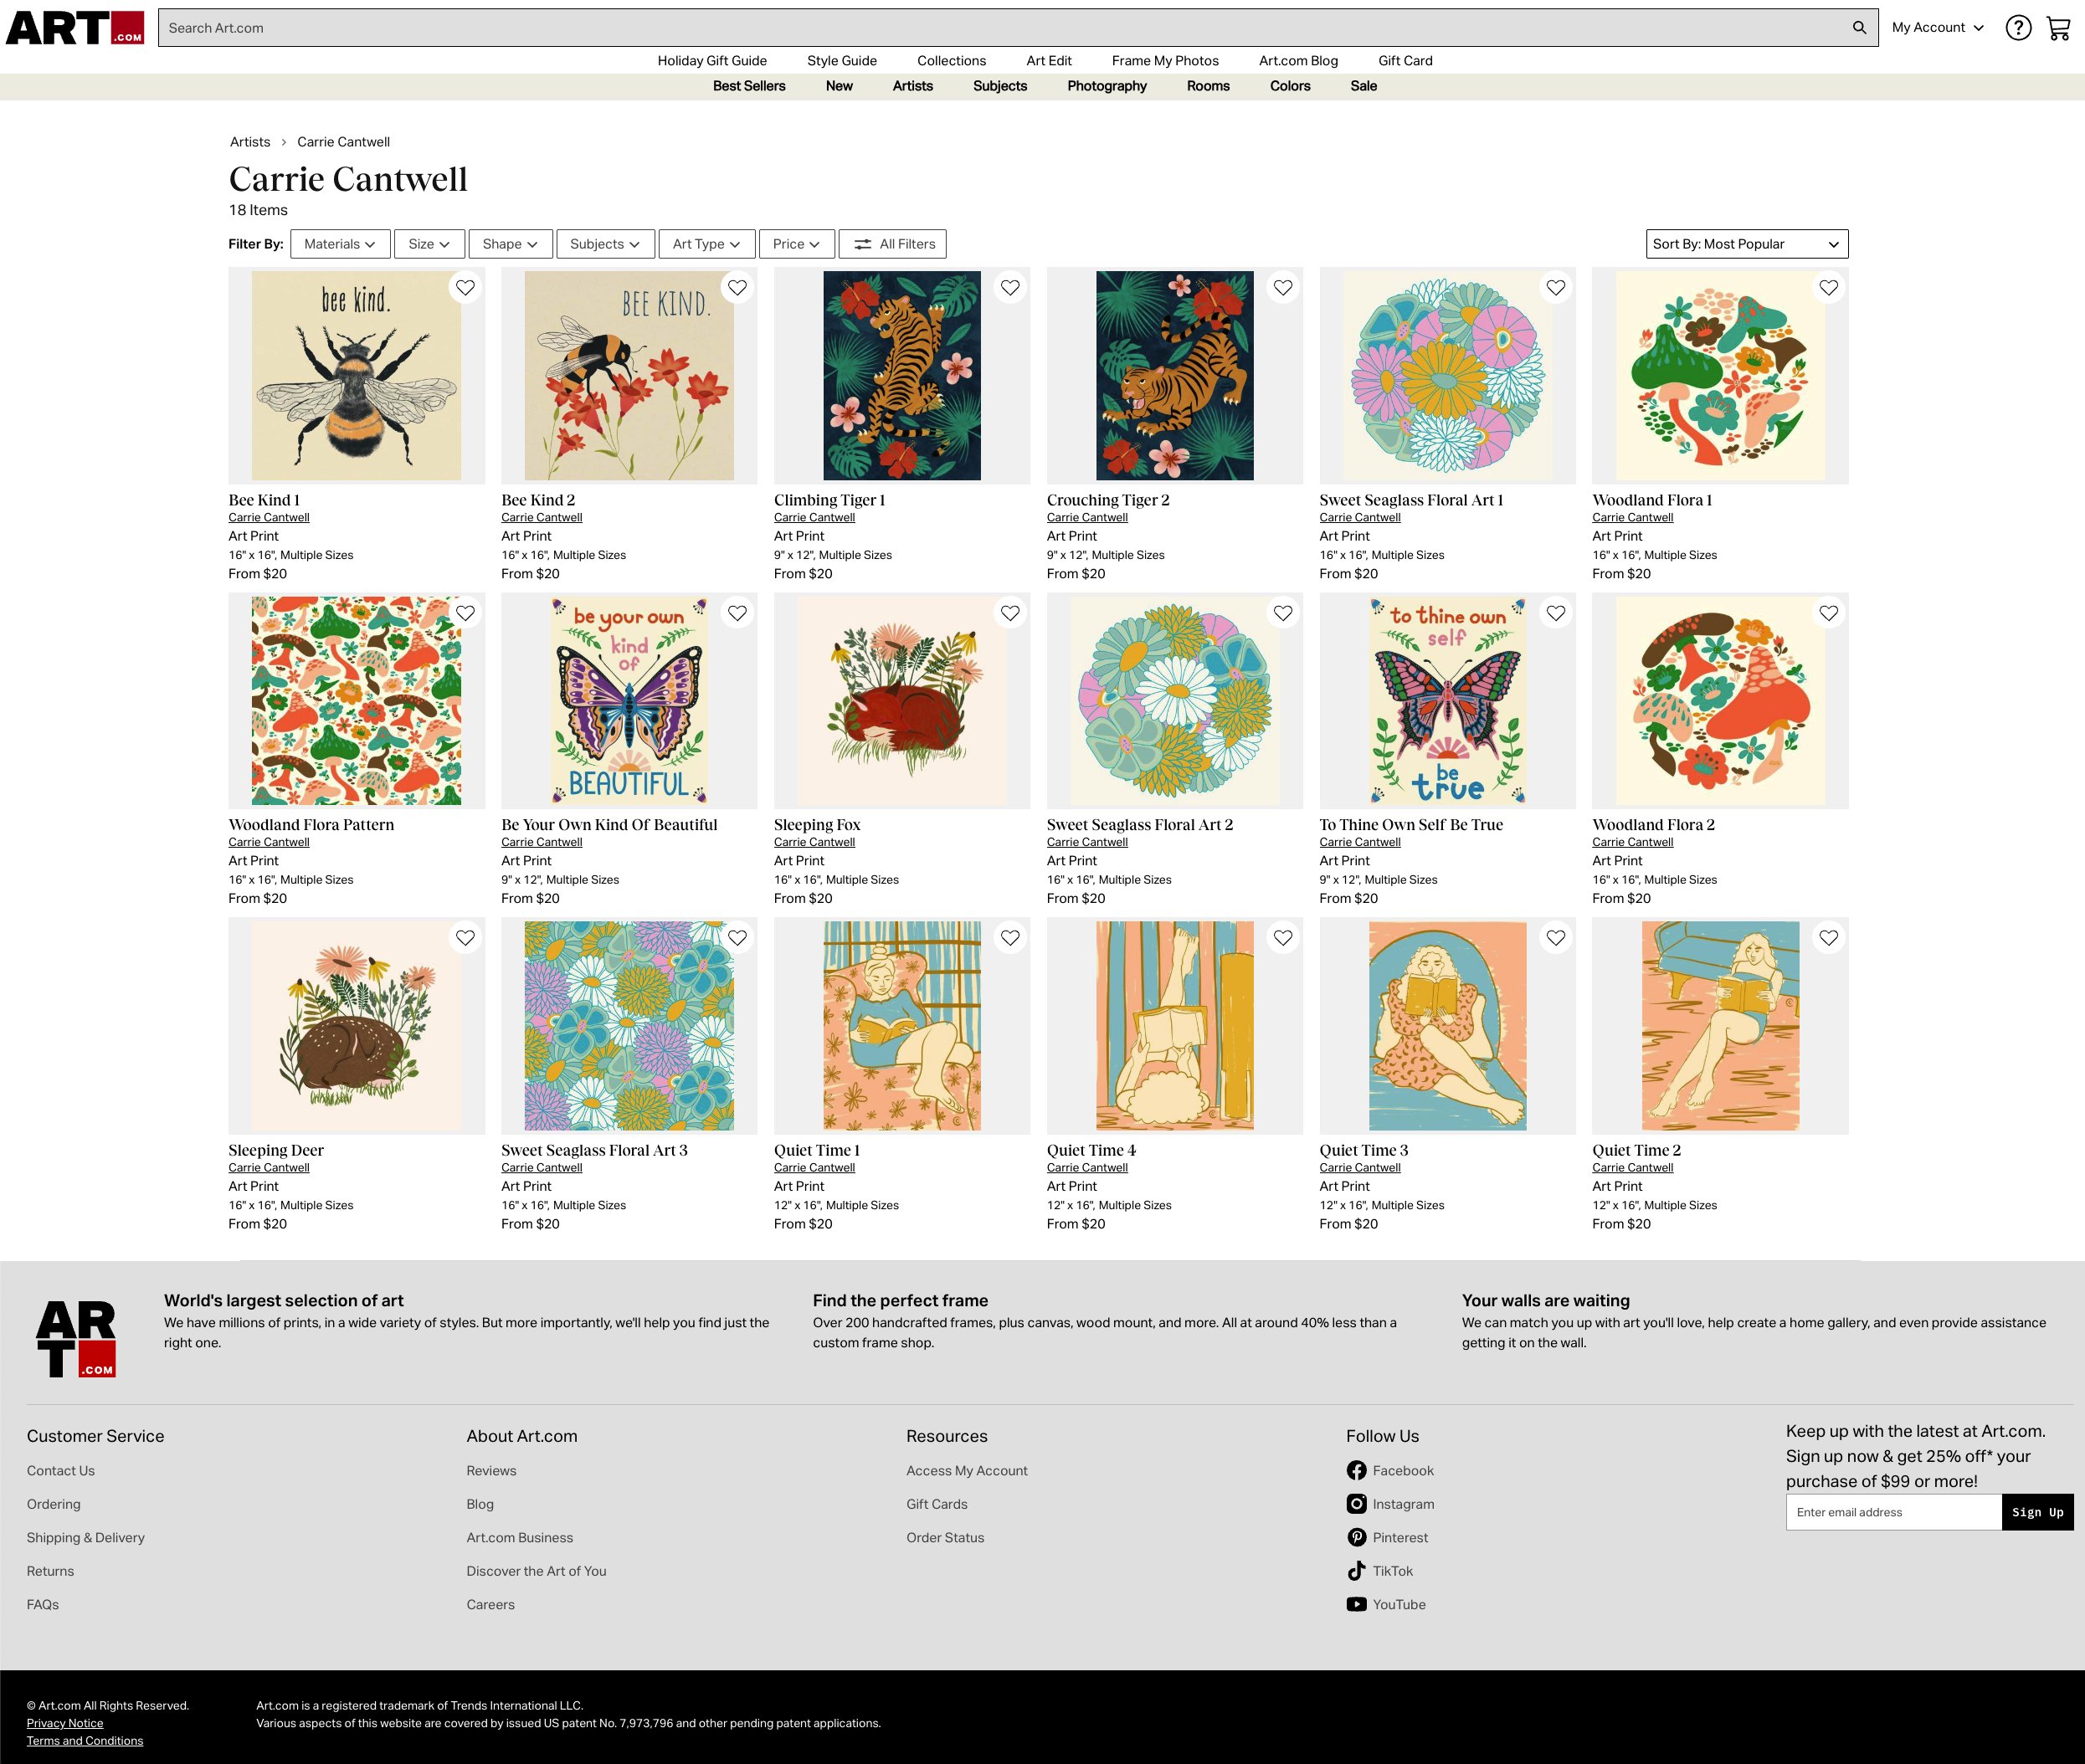
Task: Toggle heart on Climbing Tiger 1
Action: (x=1010, y=288)
